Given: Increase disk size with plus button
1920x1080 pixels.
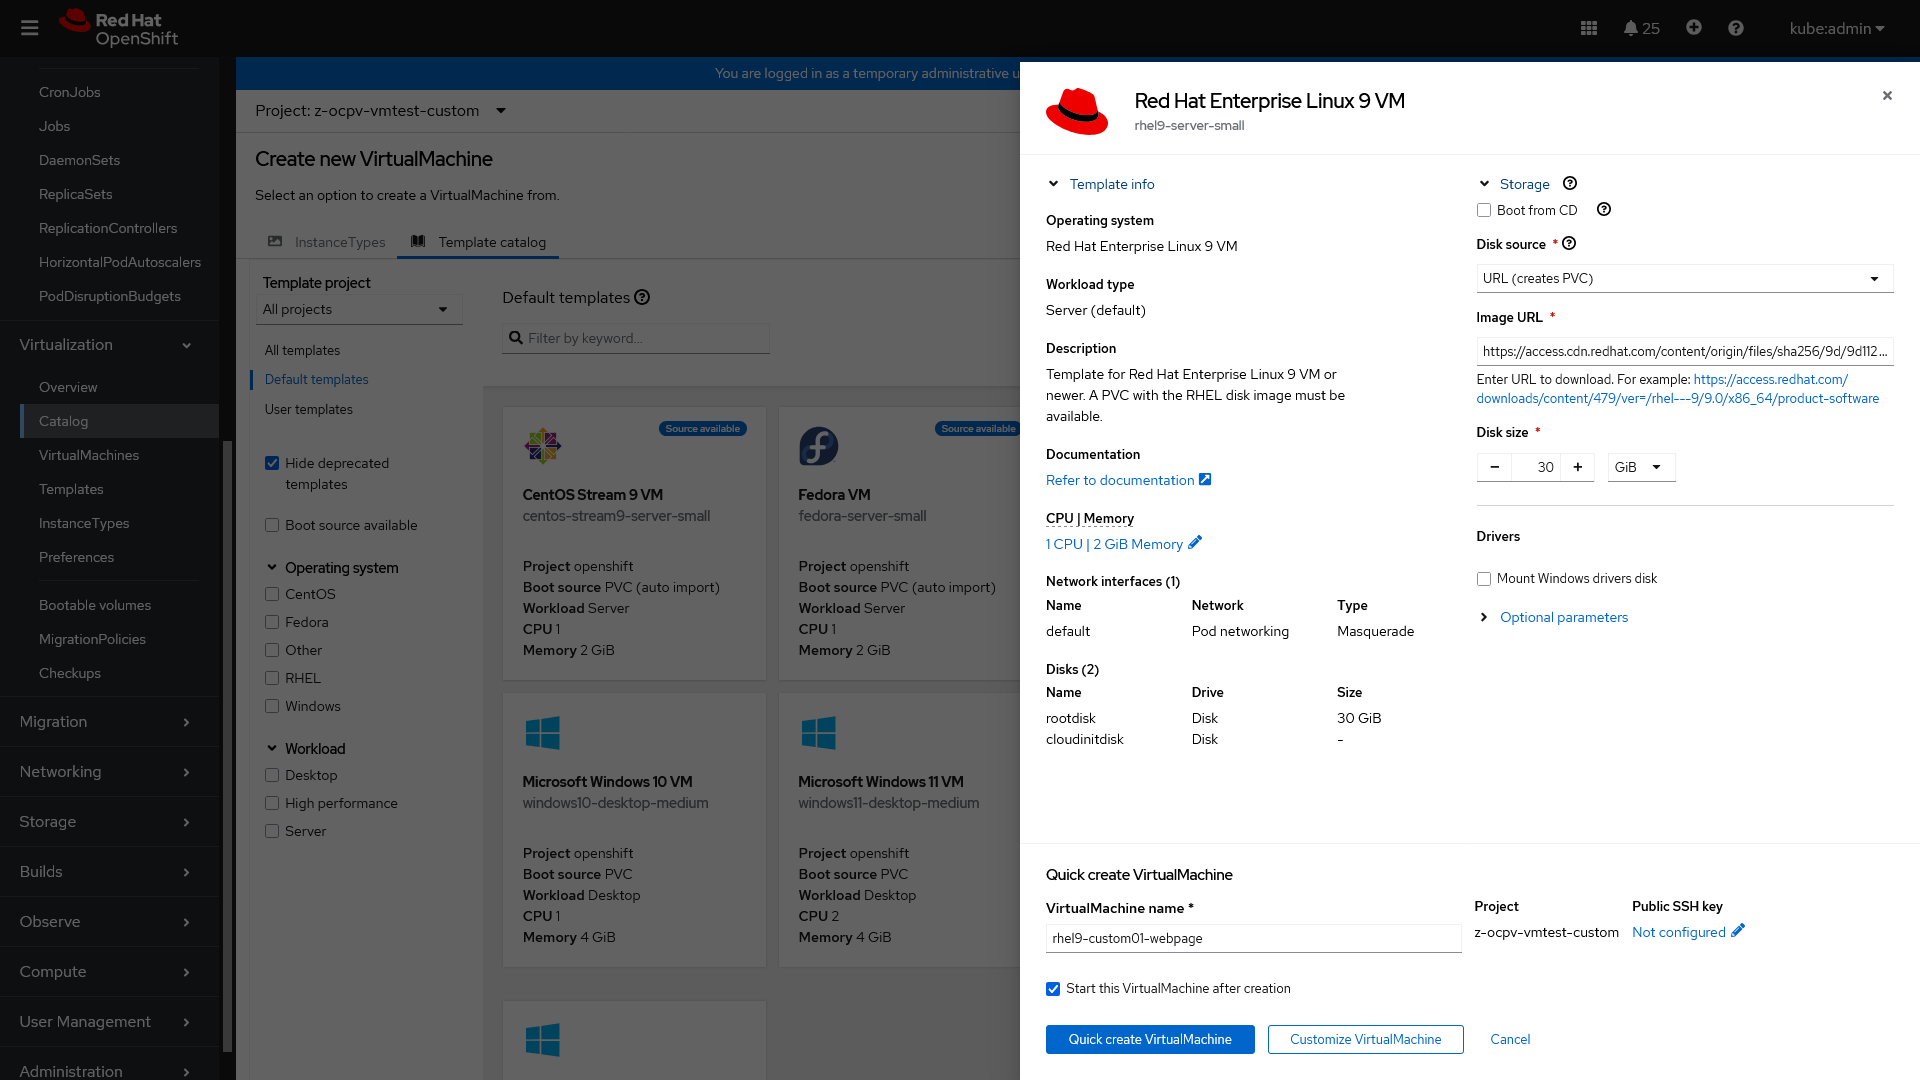Looking at the screenshot, I should click(1577, 467).
